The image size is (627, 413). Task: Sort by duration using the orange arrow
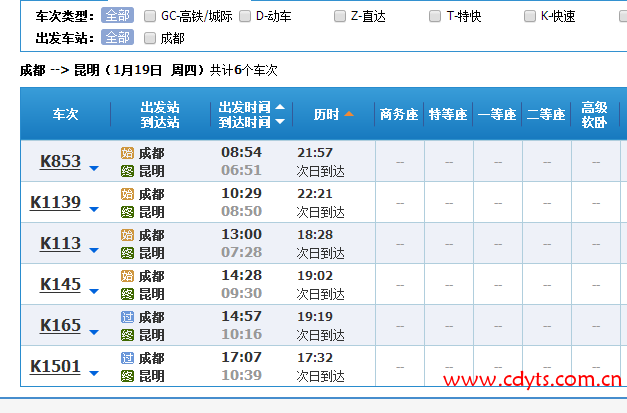point(349,114)
